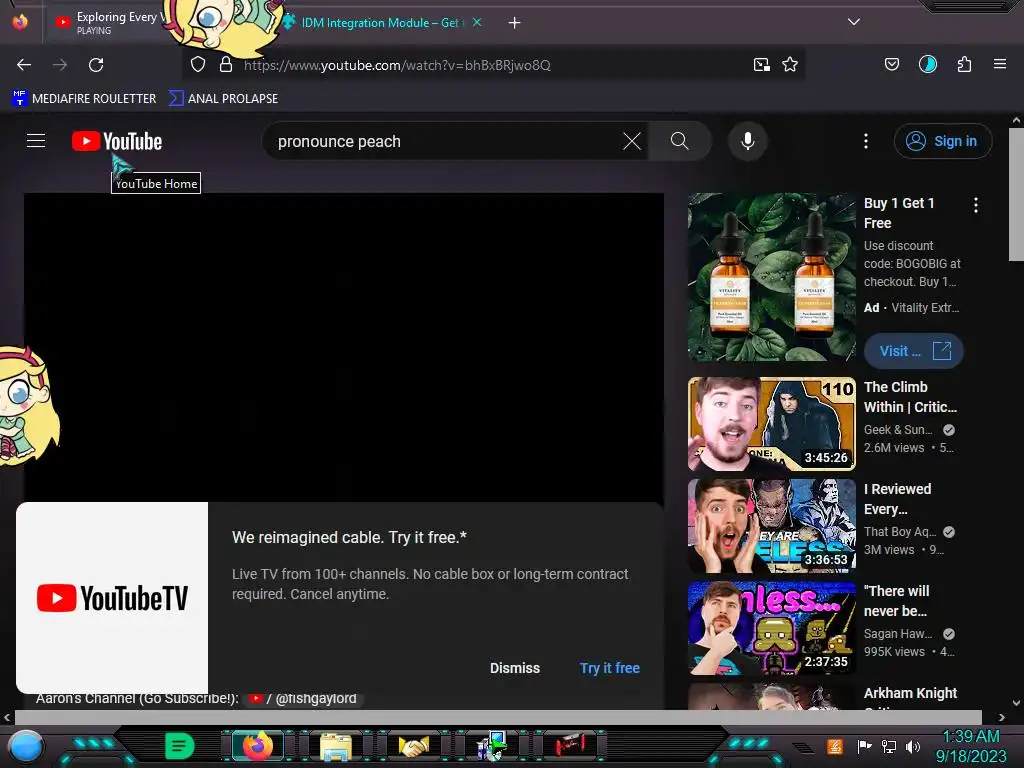1024x768 pixels.
Task: Open tracking protection shield icon
Action: (x=198, y=65)
